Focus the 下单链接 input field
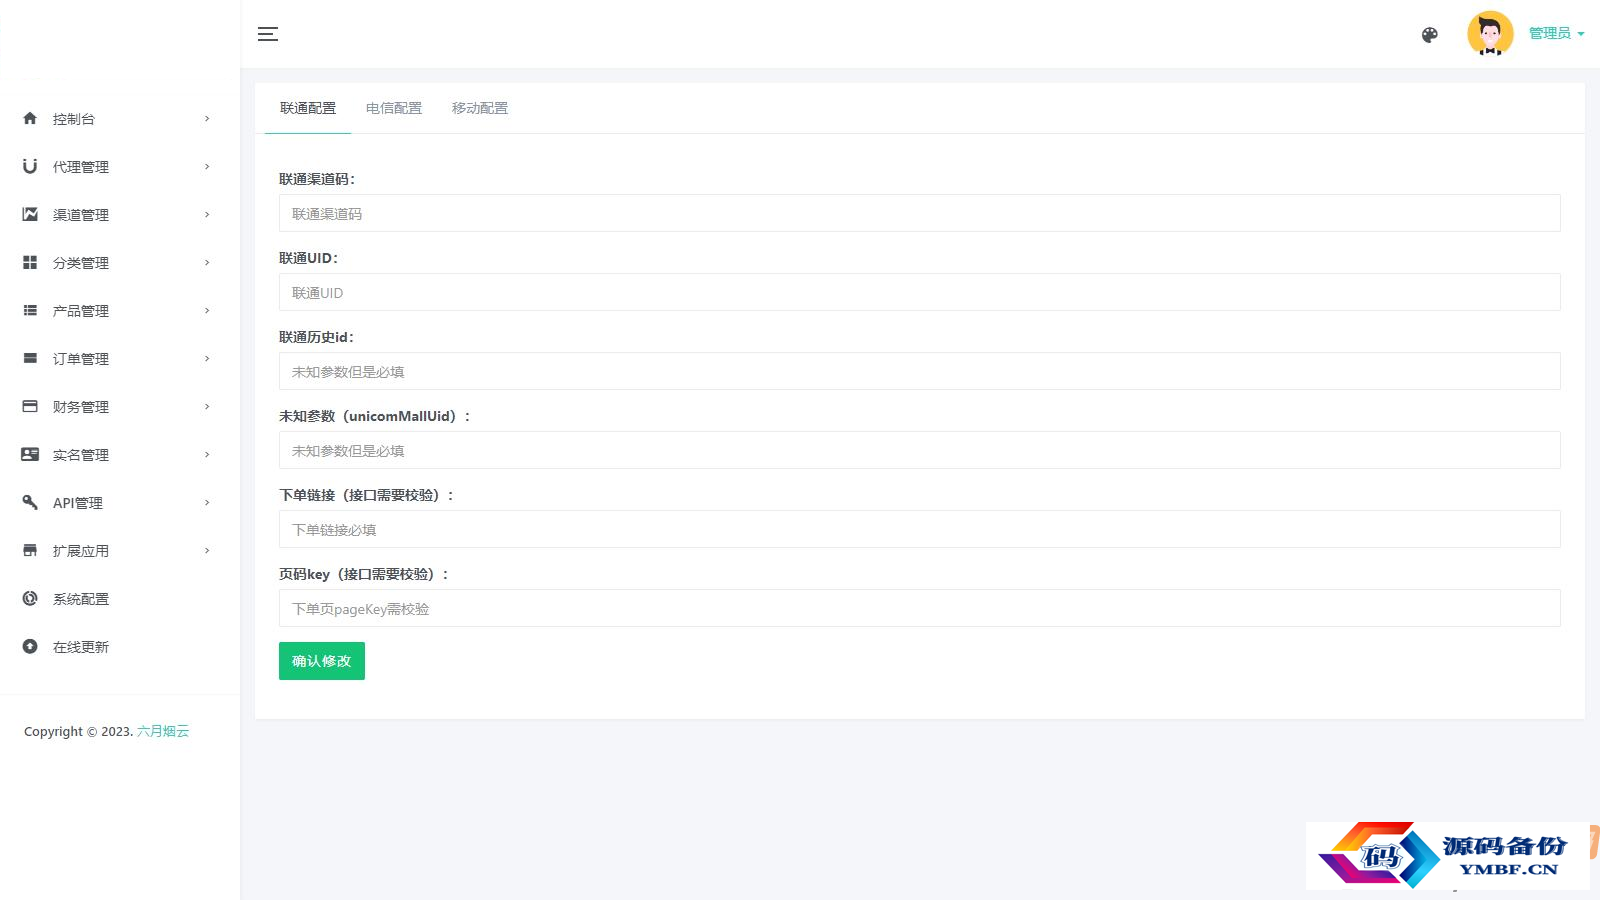This screenshot has height=900, width=1600. pyautogui.click(x=919, y=529)
